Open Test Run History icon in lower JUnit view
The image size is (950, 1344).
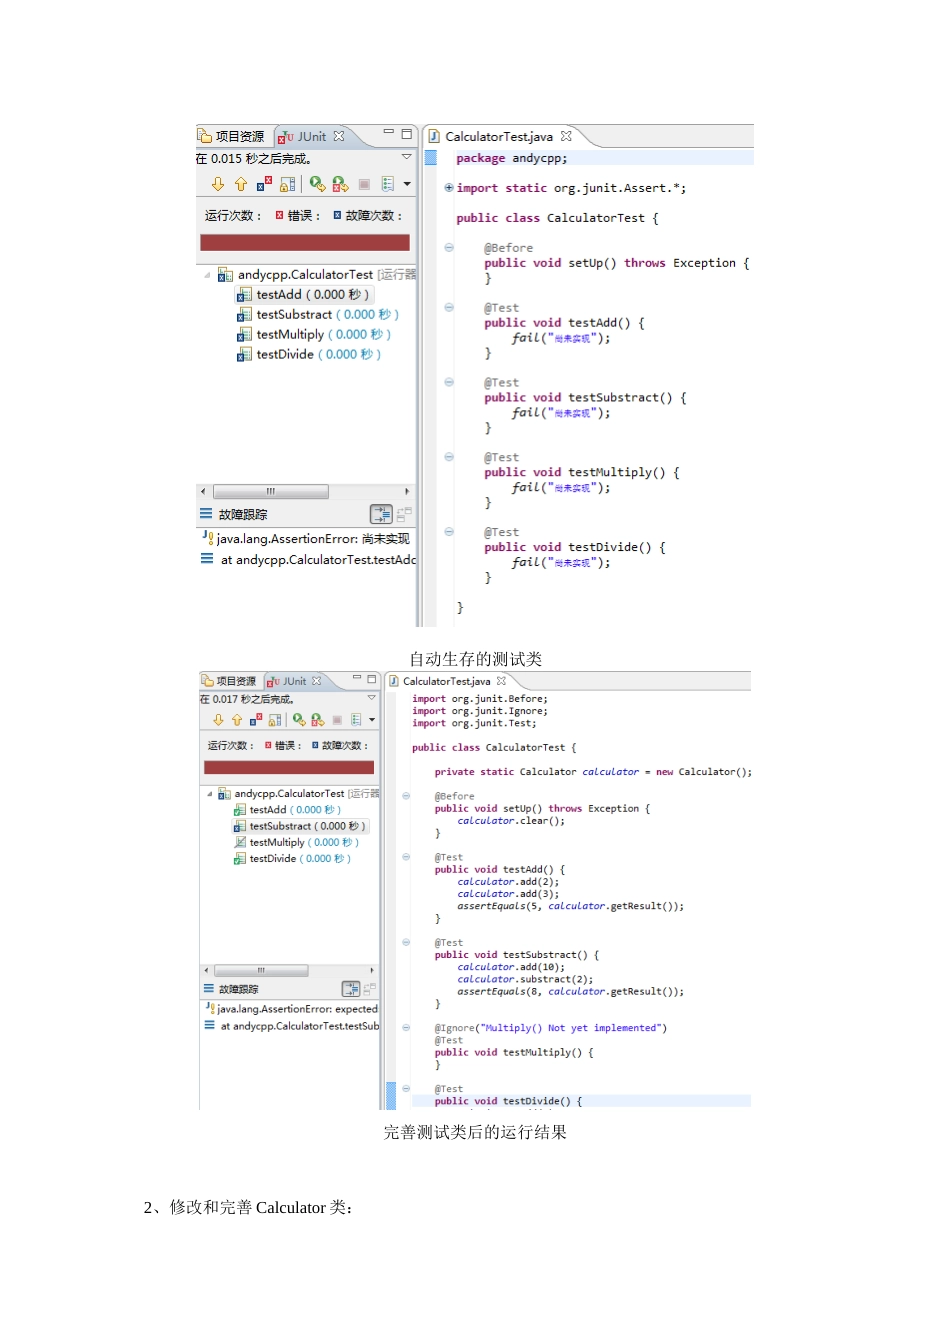coord(356,720)
